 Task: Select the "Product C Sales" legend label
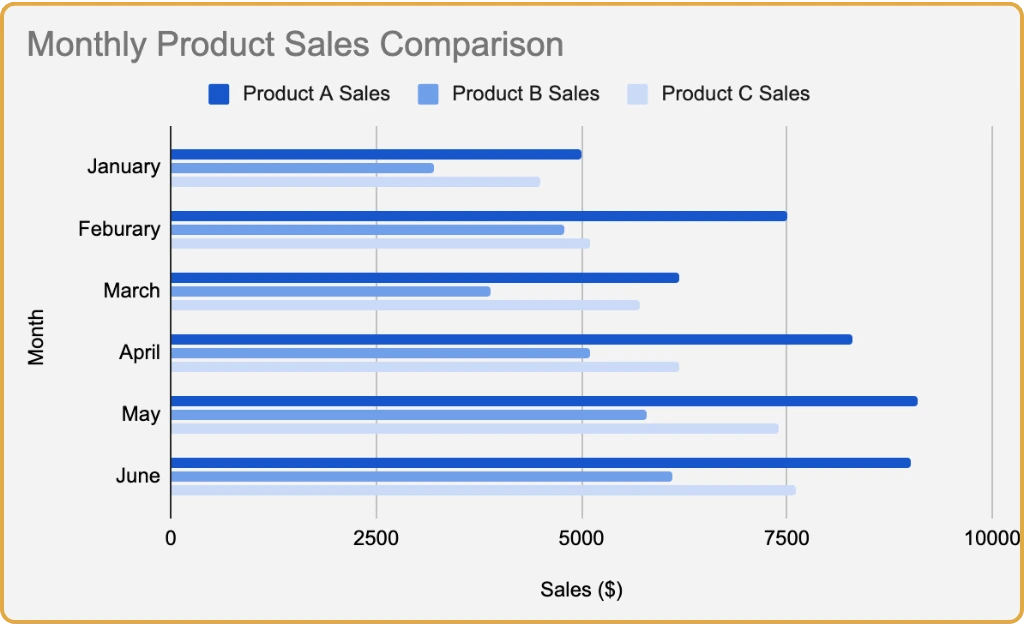735,94
